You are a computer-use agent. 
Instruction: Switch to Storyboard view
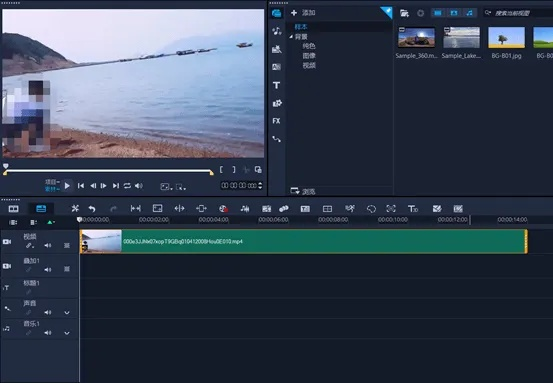pyautogui.click(x=13, y=209)
